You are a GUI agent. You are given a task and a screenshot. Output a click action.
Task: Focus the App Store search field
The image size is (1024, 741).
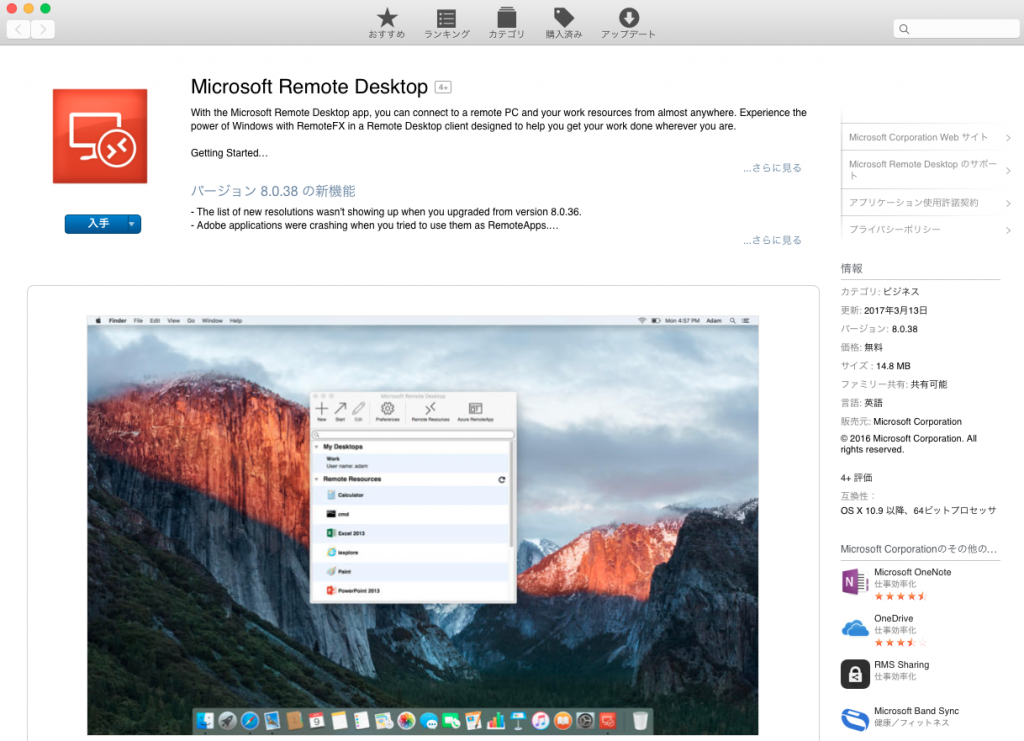[956, 29]
